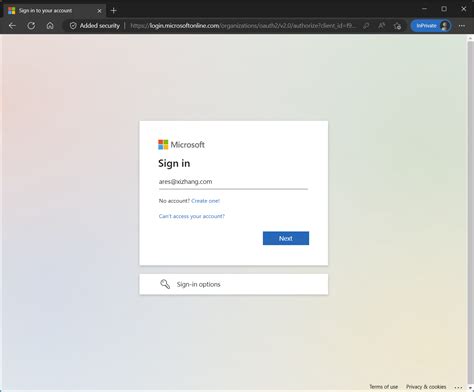
Task: Click the Sign in heading text
Action: [x=174, y=163]
